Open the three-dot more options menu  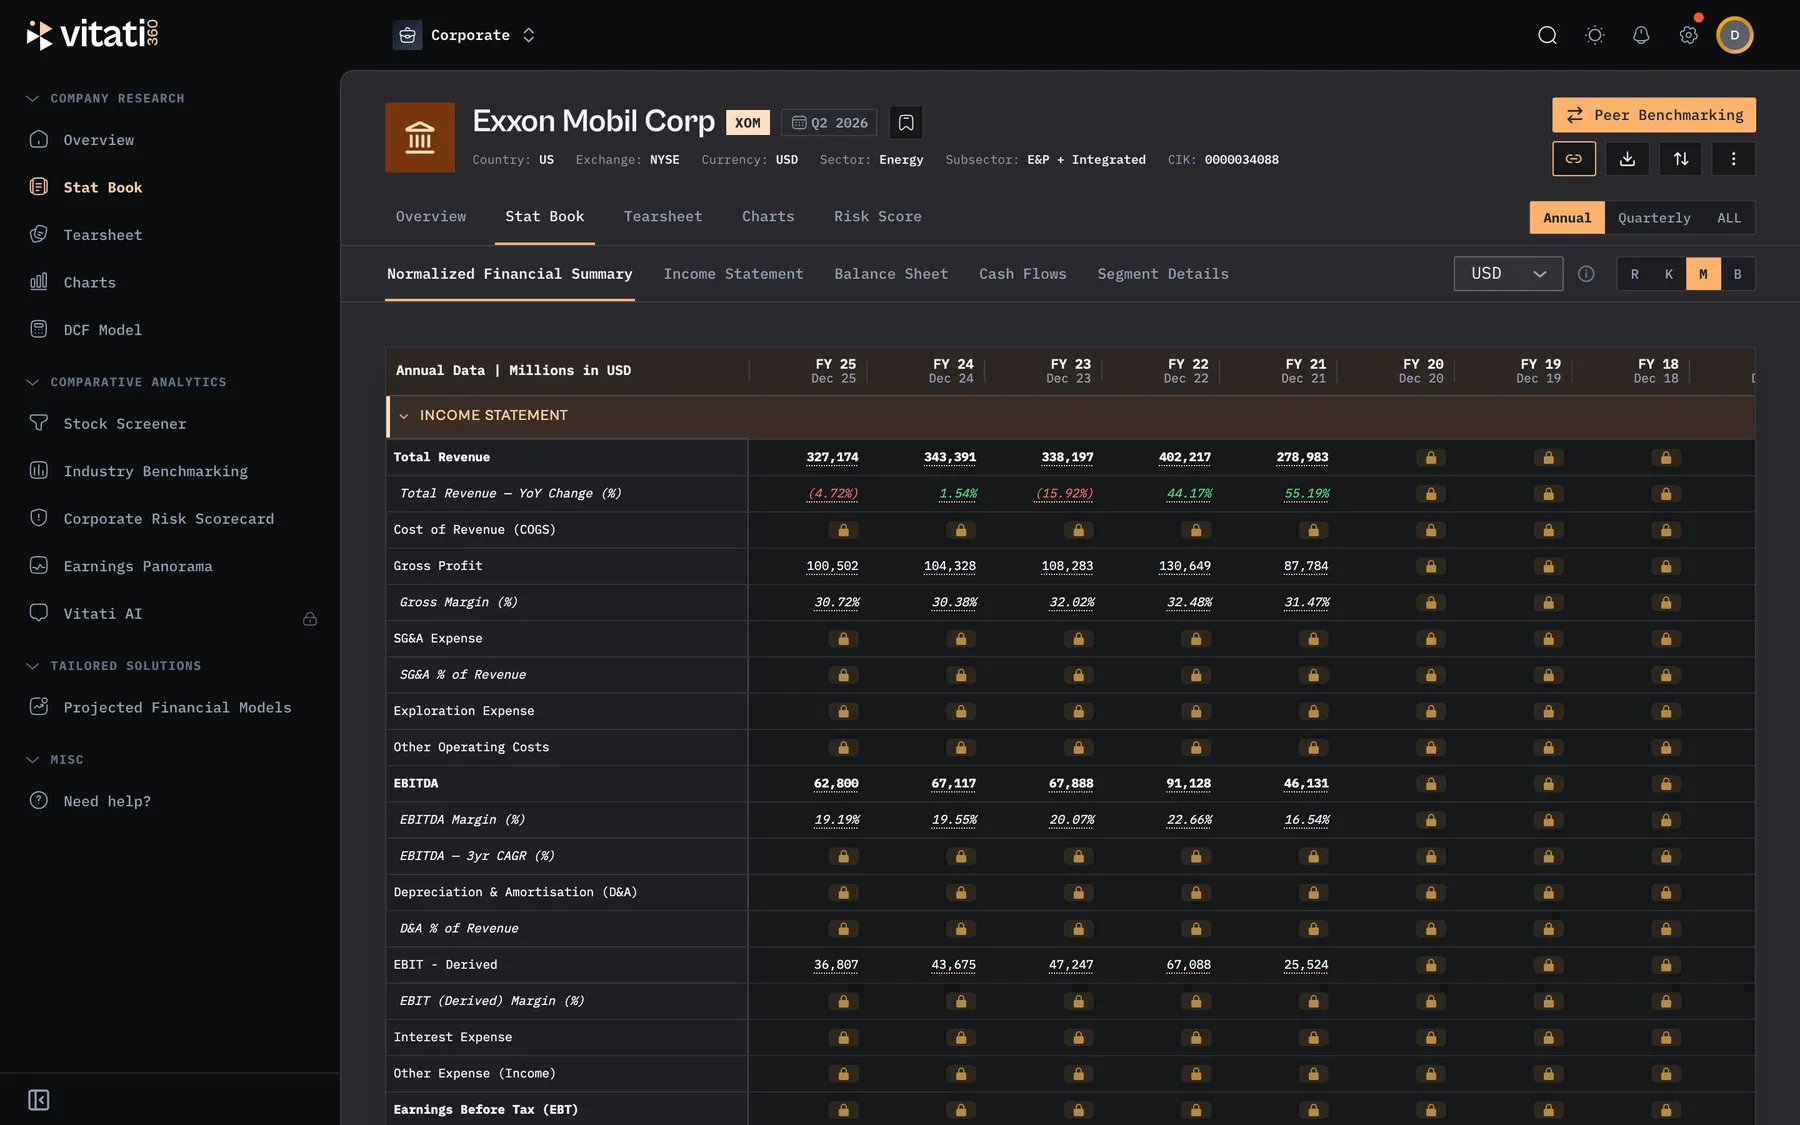(x=1733, y=159)
